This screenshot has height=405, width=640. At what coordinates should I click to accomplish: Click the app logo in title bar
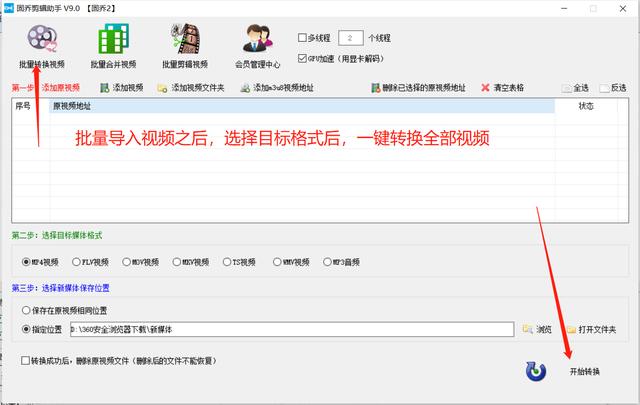9,8
